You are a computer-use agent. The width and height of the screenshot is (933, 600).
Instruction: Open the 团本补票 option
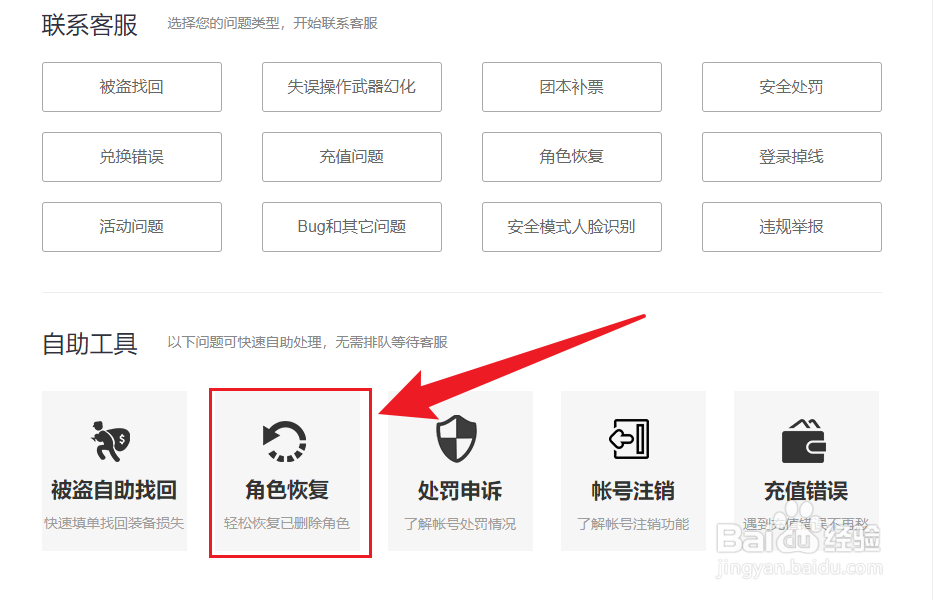click(572, 87)
